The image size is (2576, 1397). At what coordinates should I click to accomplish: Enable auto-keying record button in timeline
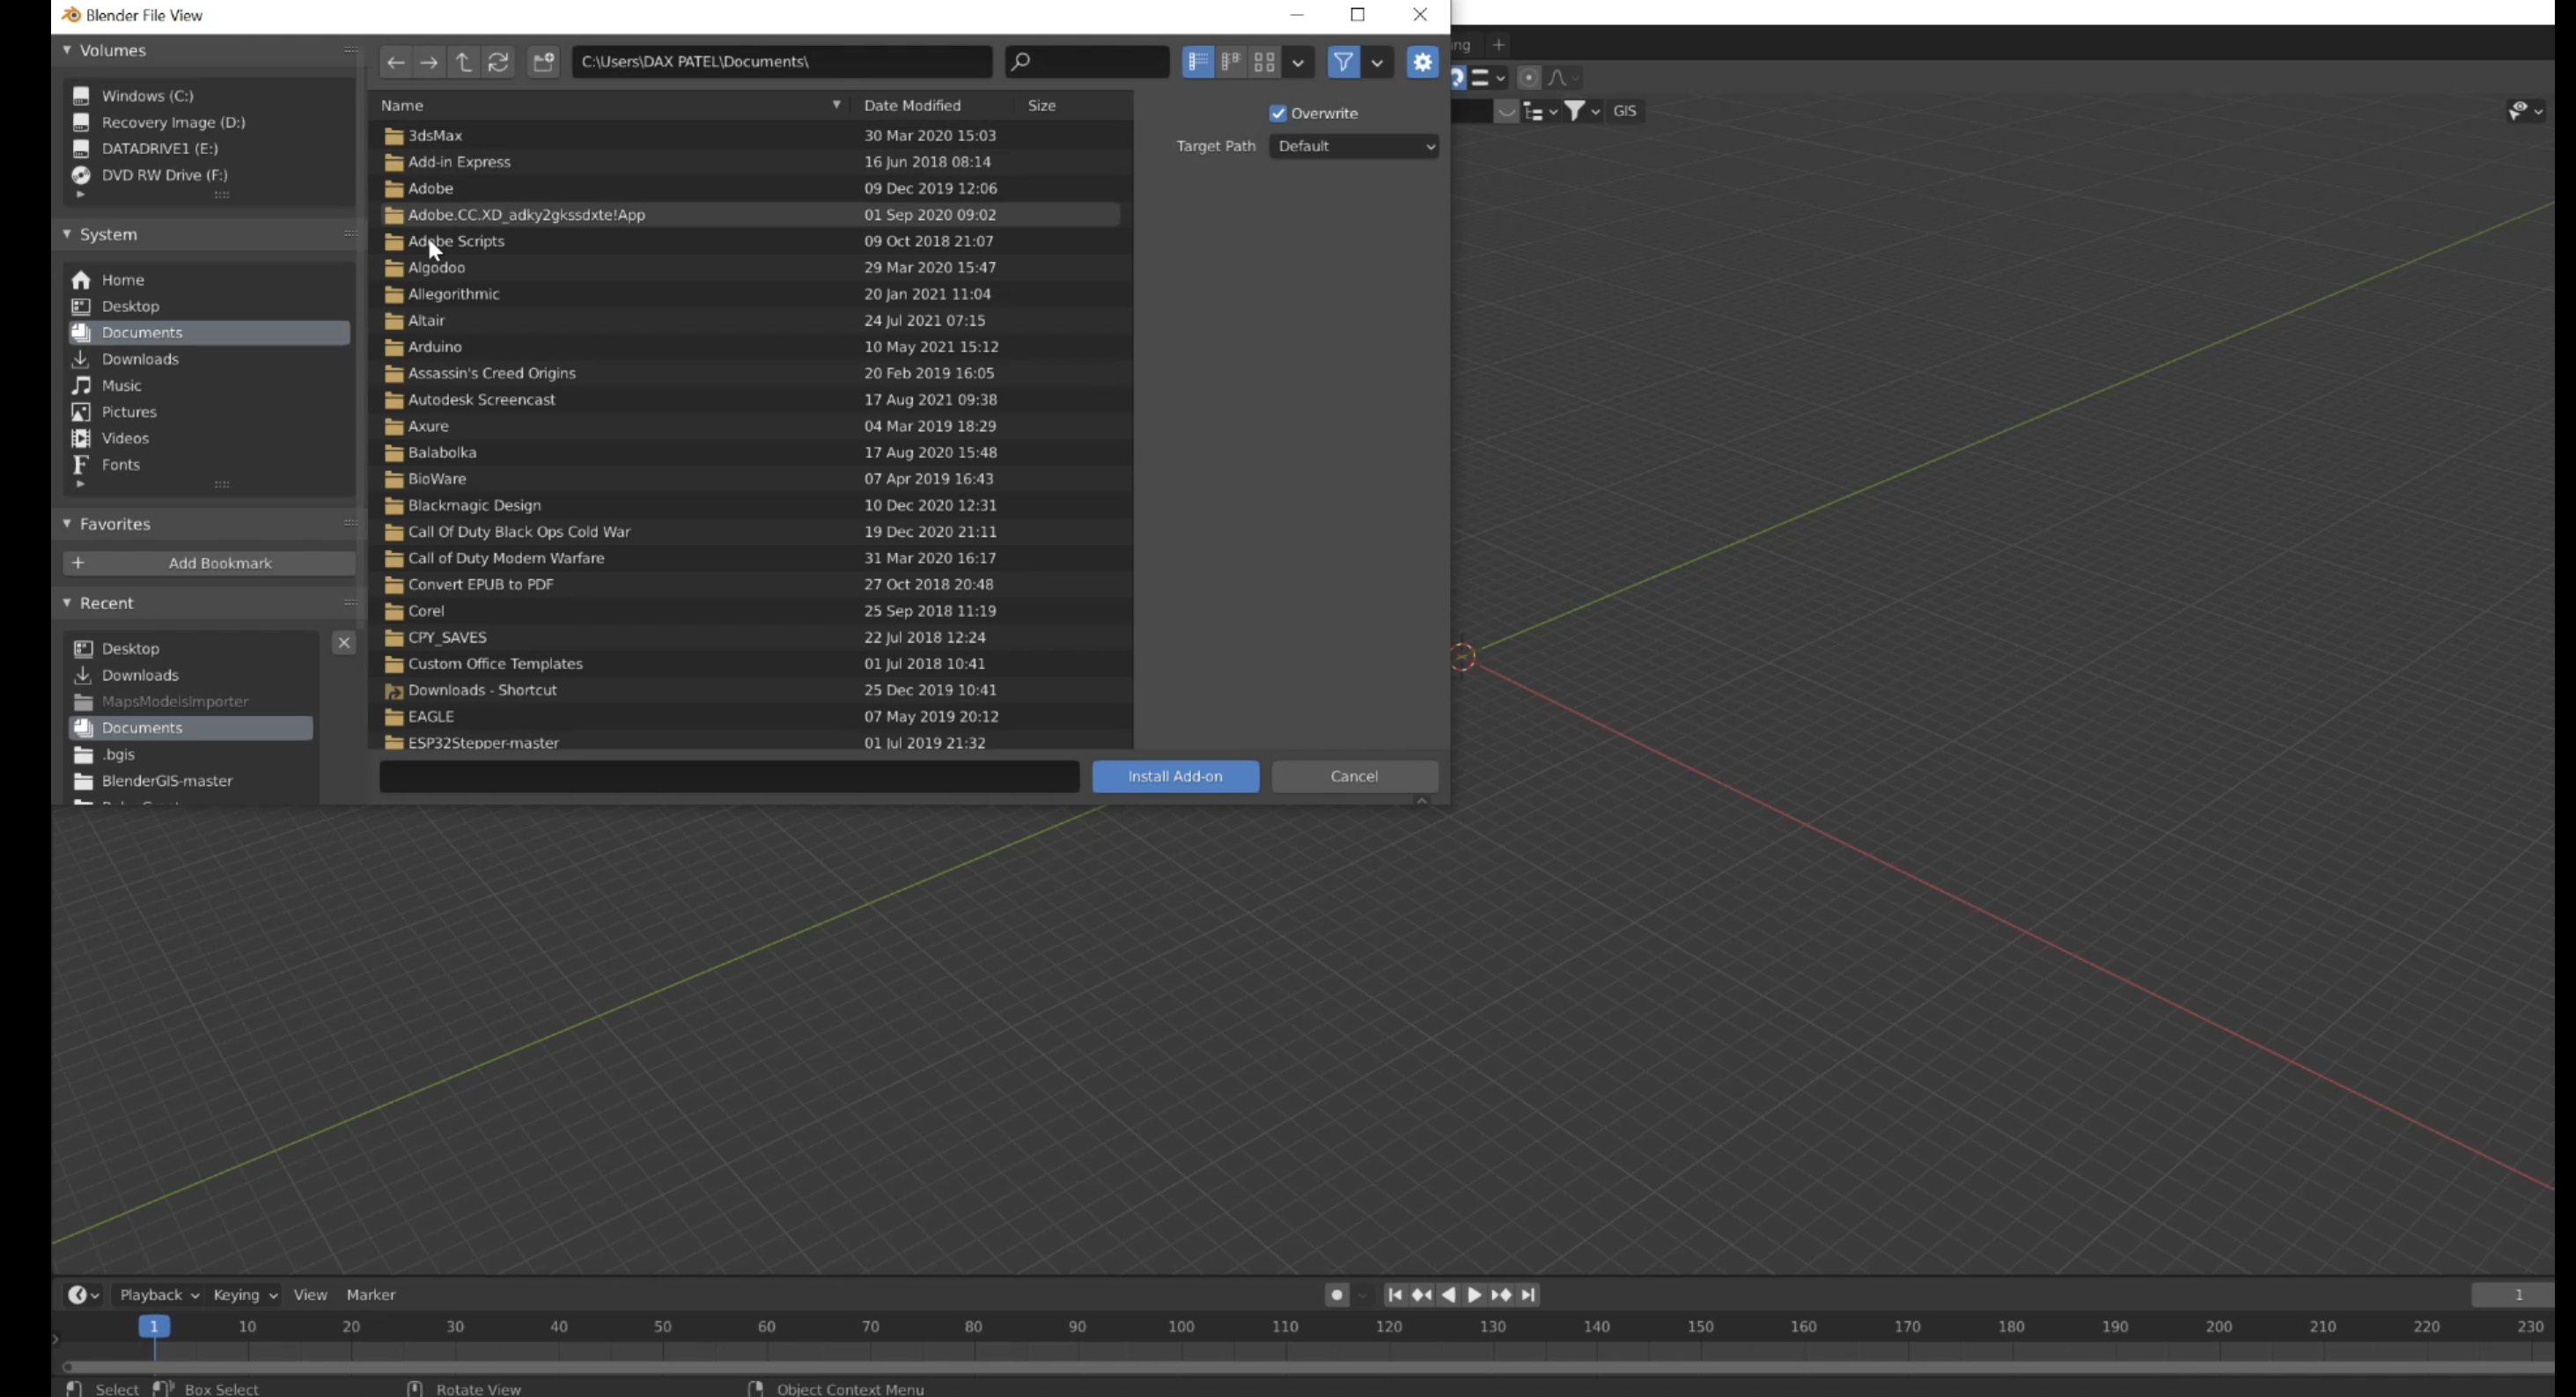click(1337, 1295)
